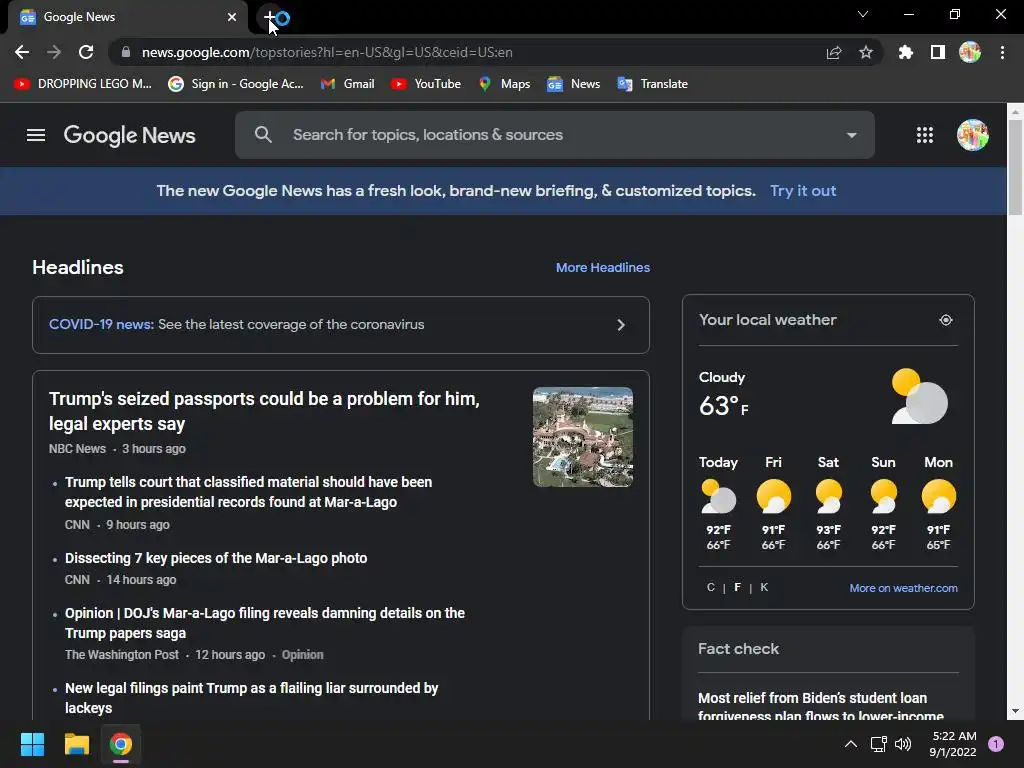Open the Google apps grid
1024x768 pixels.
coord(925,135)
